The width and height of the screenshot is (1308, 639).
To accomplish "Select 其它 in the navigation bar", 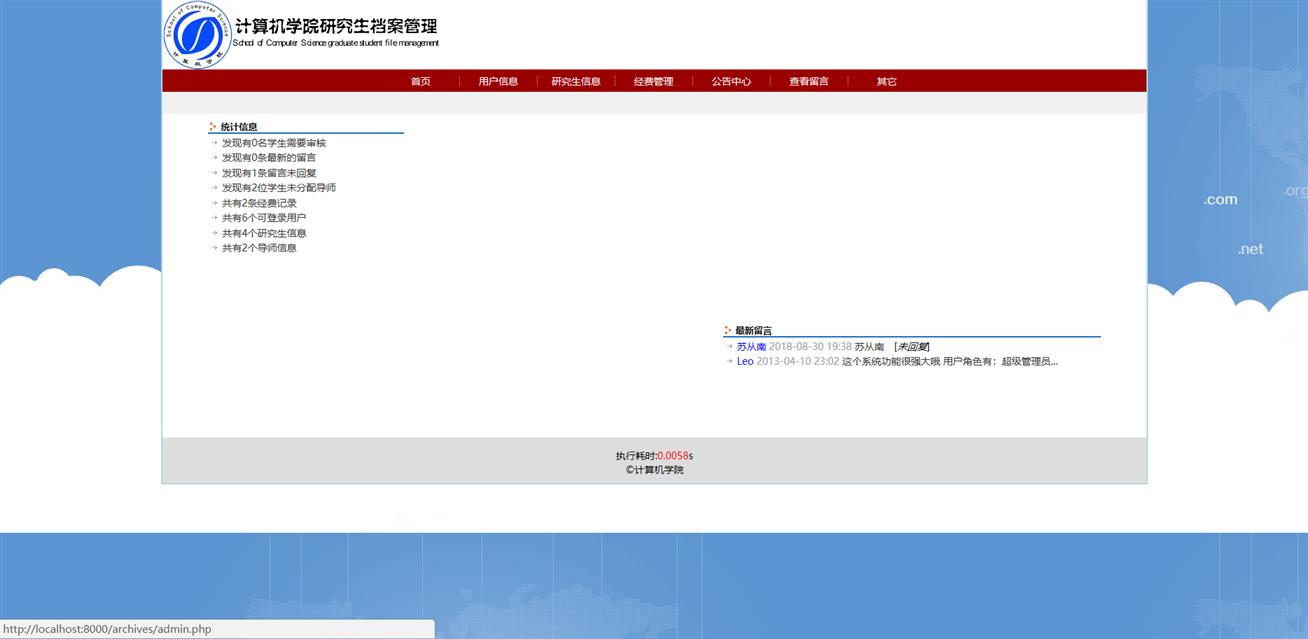I will click(886, 82).
